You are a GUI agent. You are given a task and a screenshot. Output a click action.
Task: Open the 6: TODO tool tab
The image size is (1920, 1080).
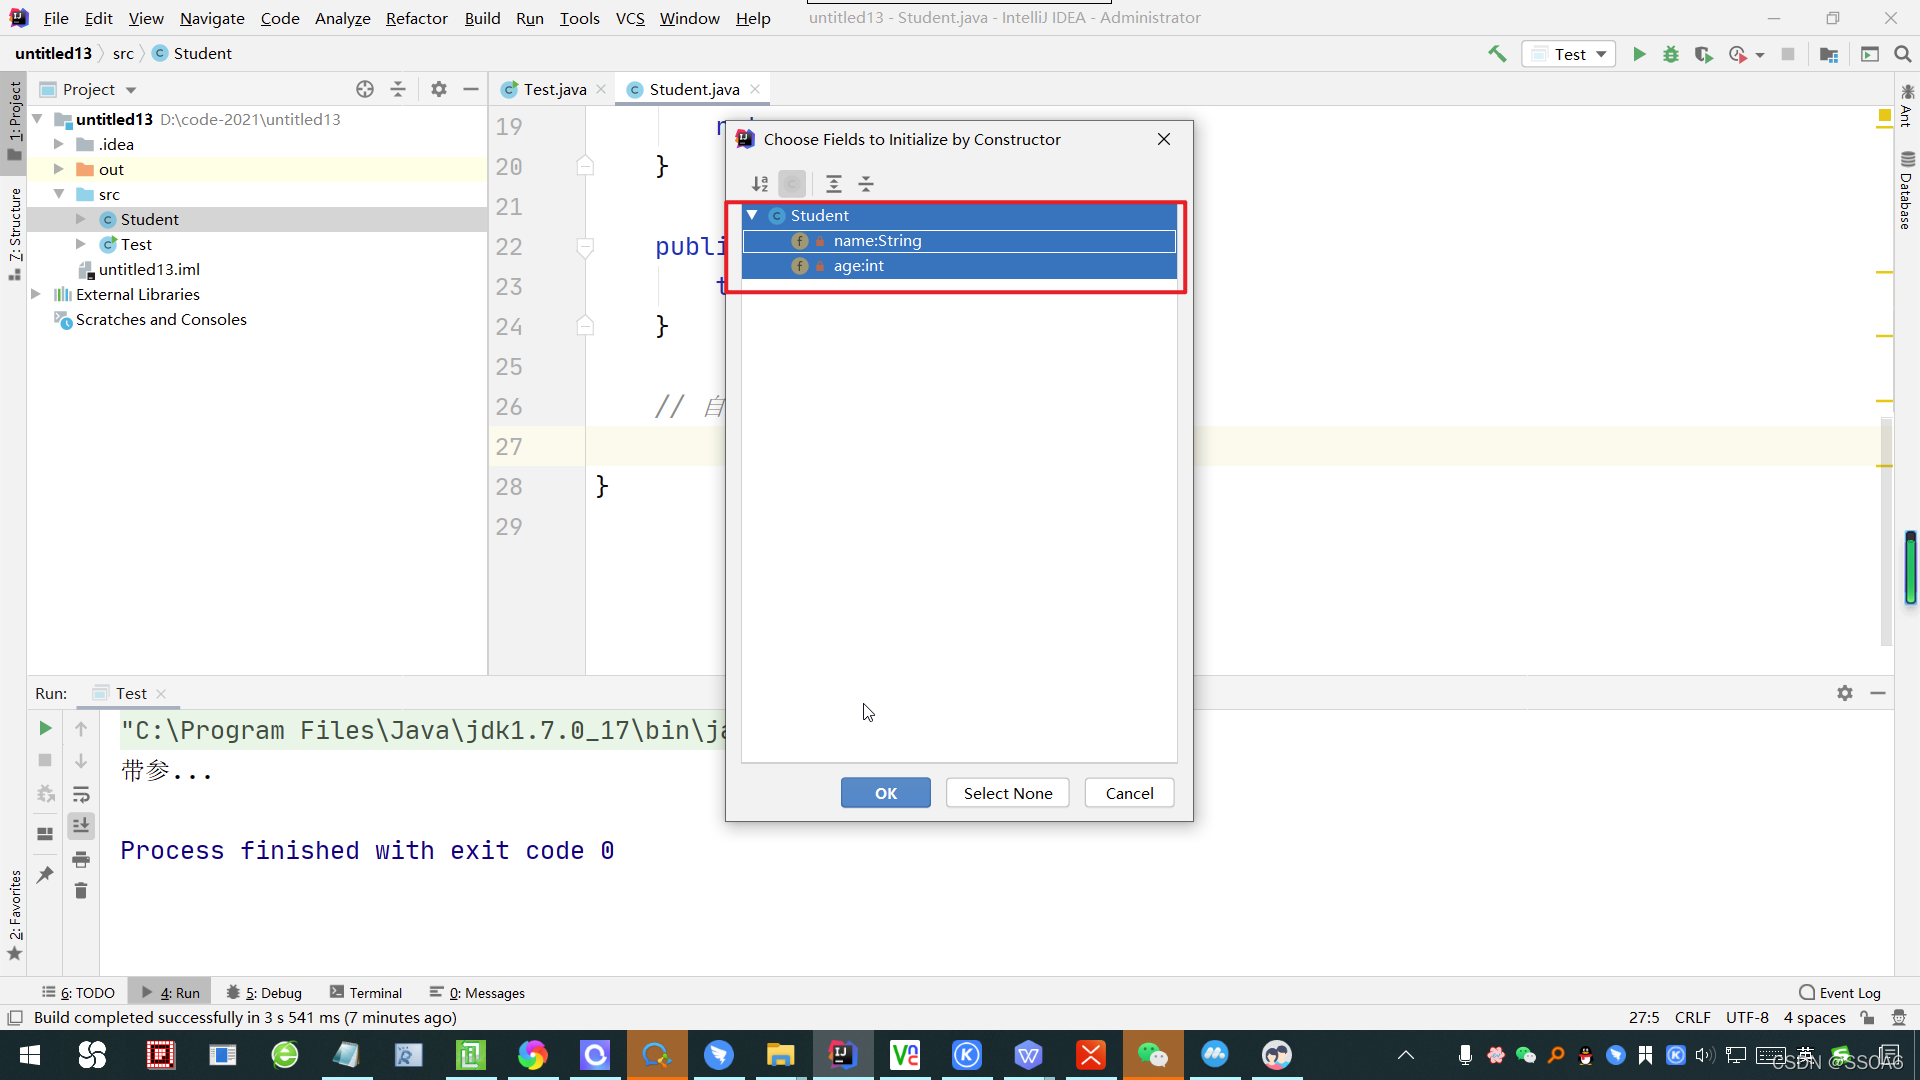pyautogui.click(x=79, y=993)
